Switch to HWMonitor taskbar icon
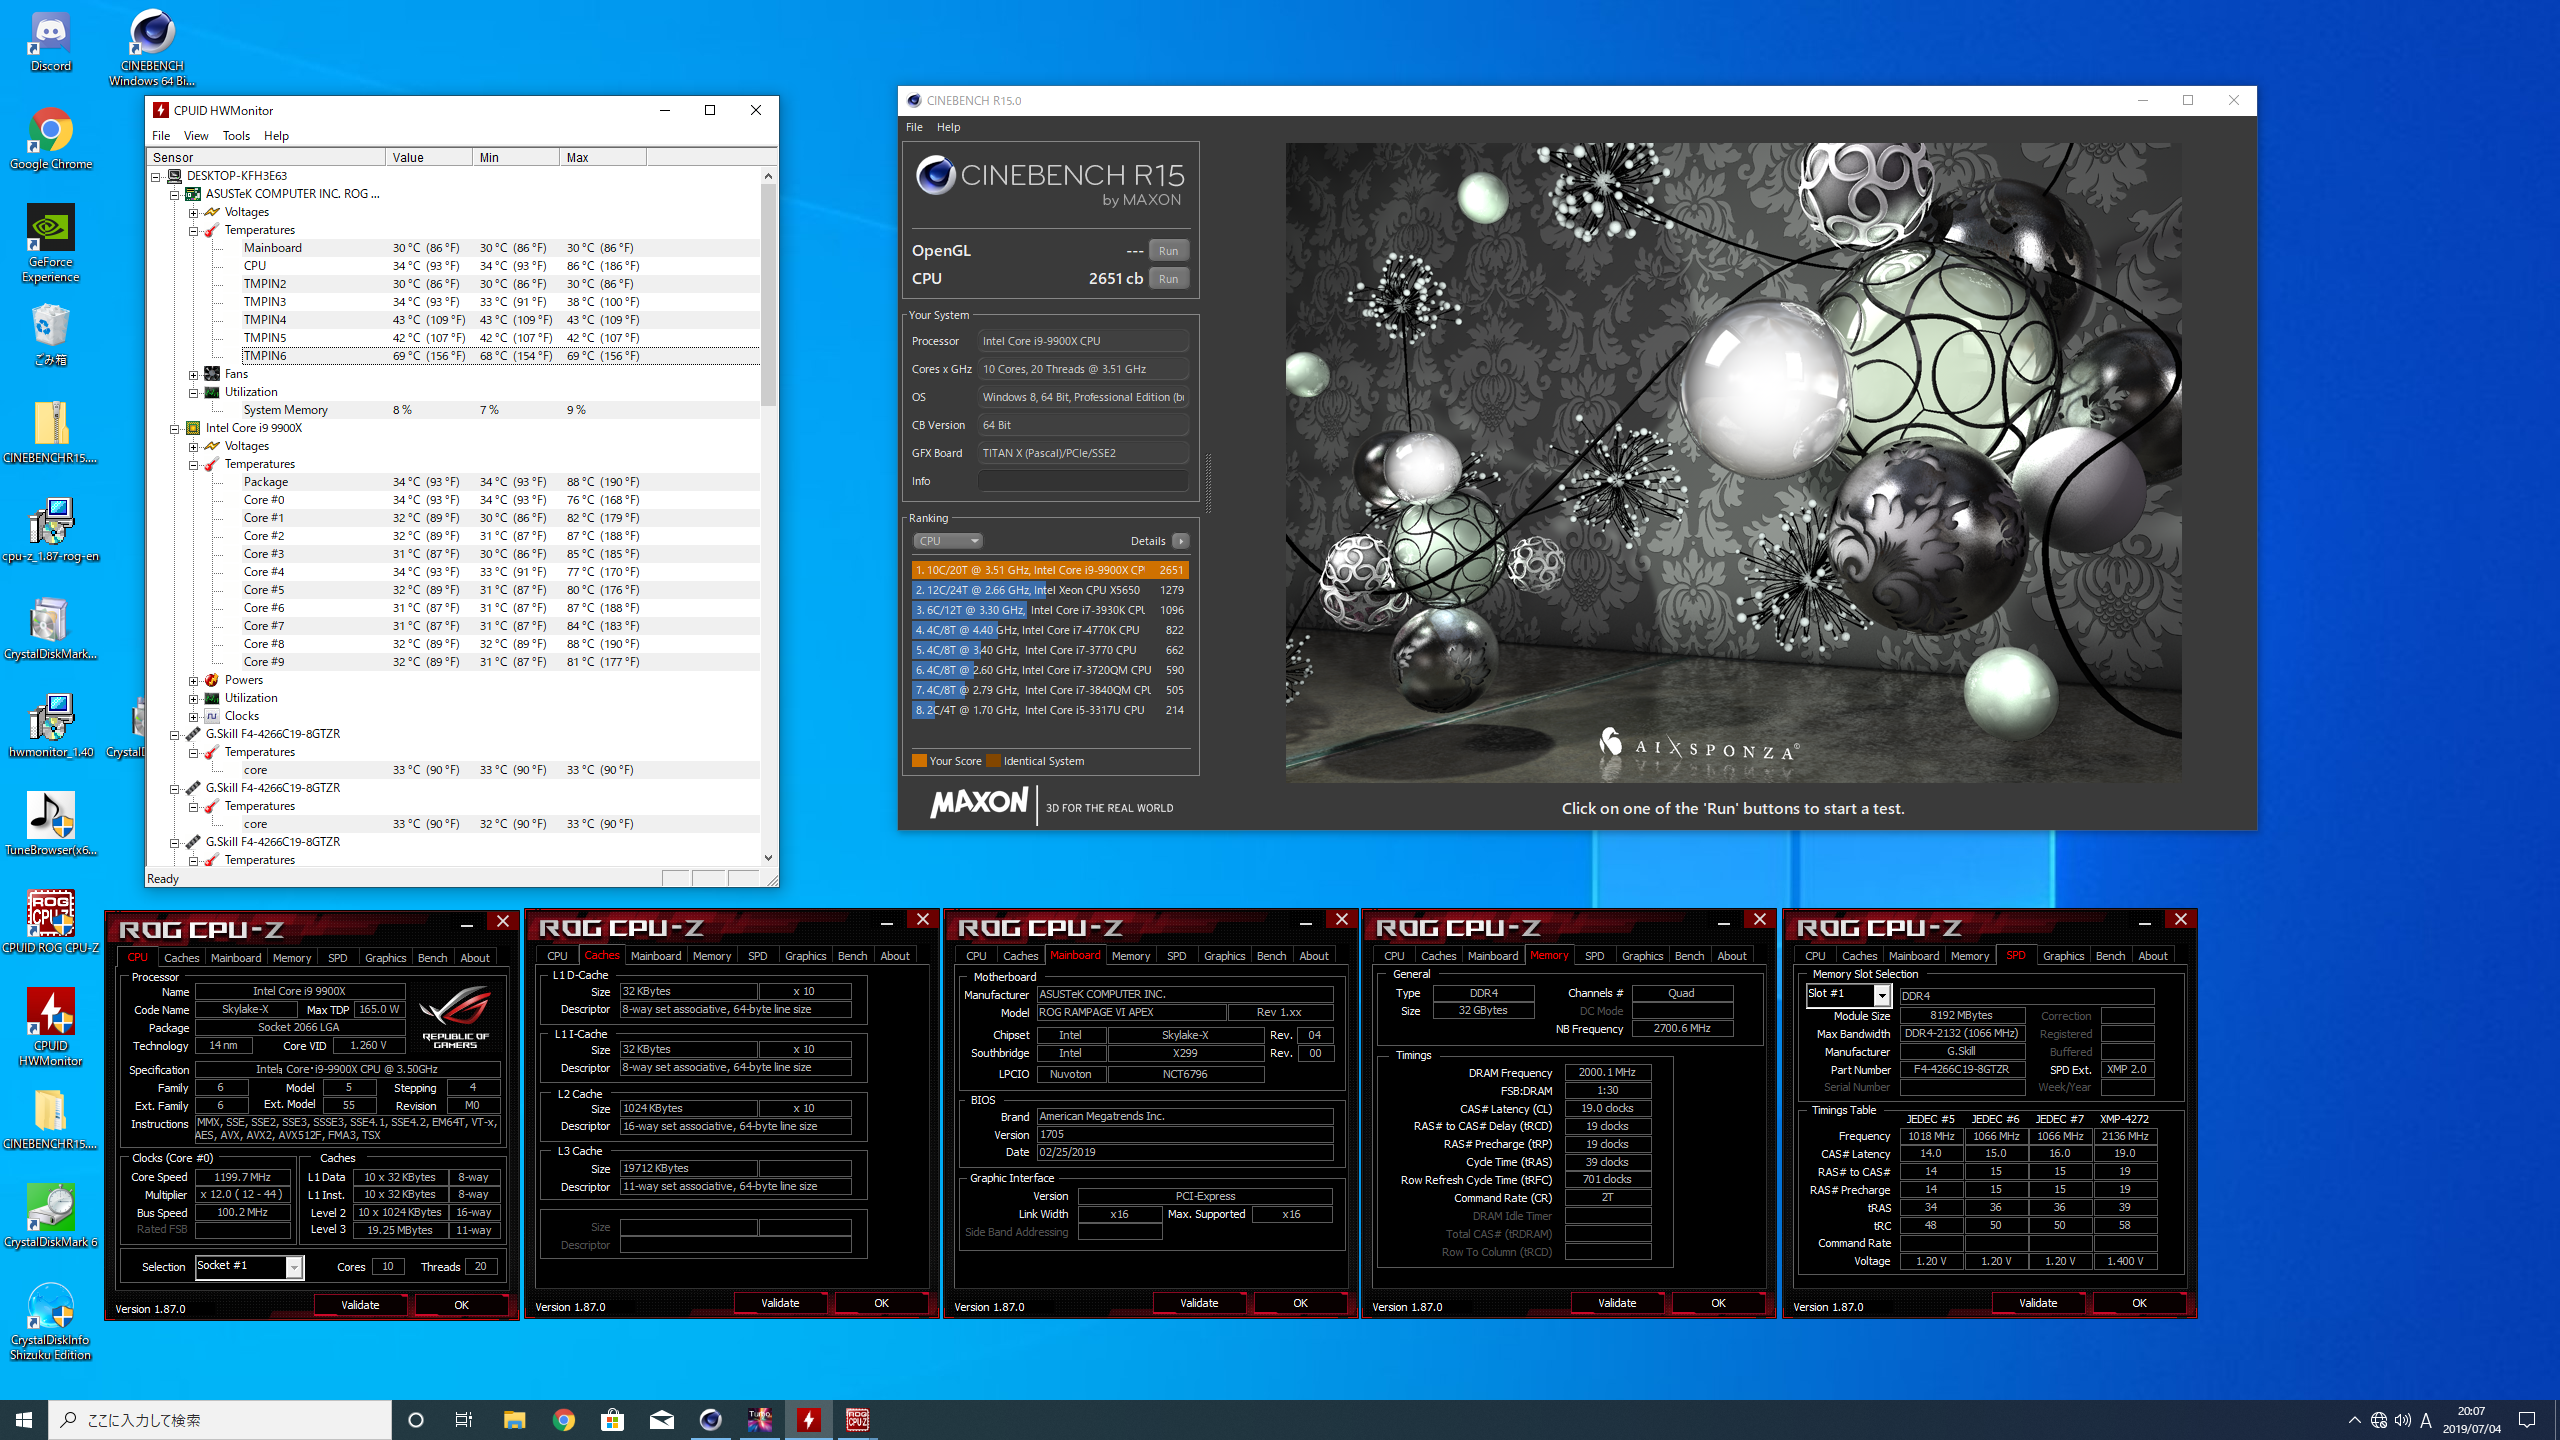The image size is (2560, 1440). pyautogui.click(x=808, y=1420)
